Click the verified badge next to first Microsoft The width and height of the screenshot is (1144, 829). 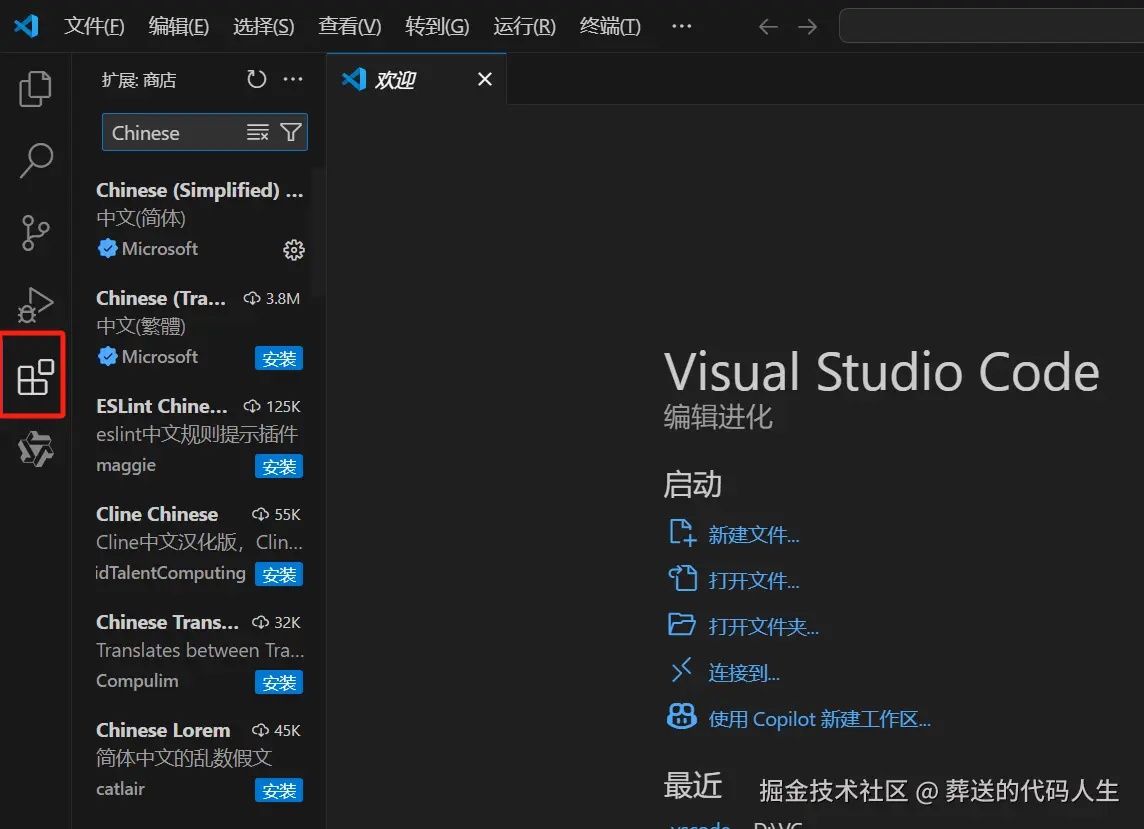coord(107,249)
